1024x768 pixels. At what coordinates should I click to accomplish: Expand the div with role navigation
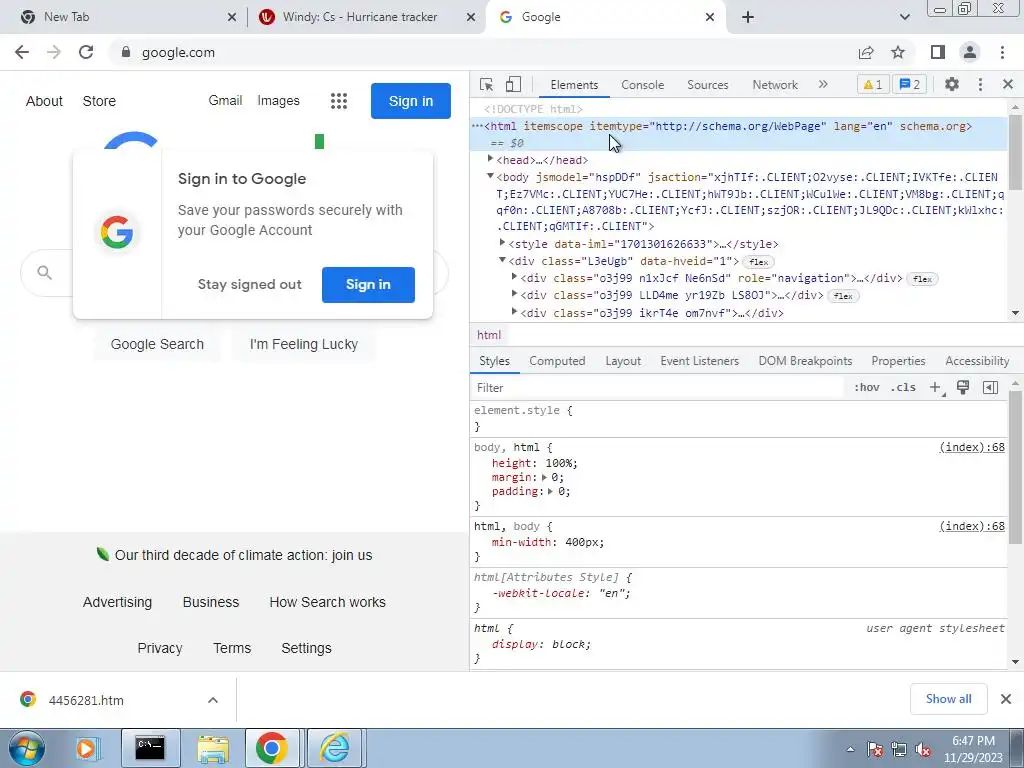click(x=514, y=278)
